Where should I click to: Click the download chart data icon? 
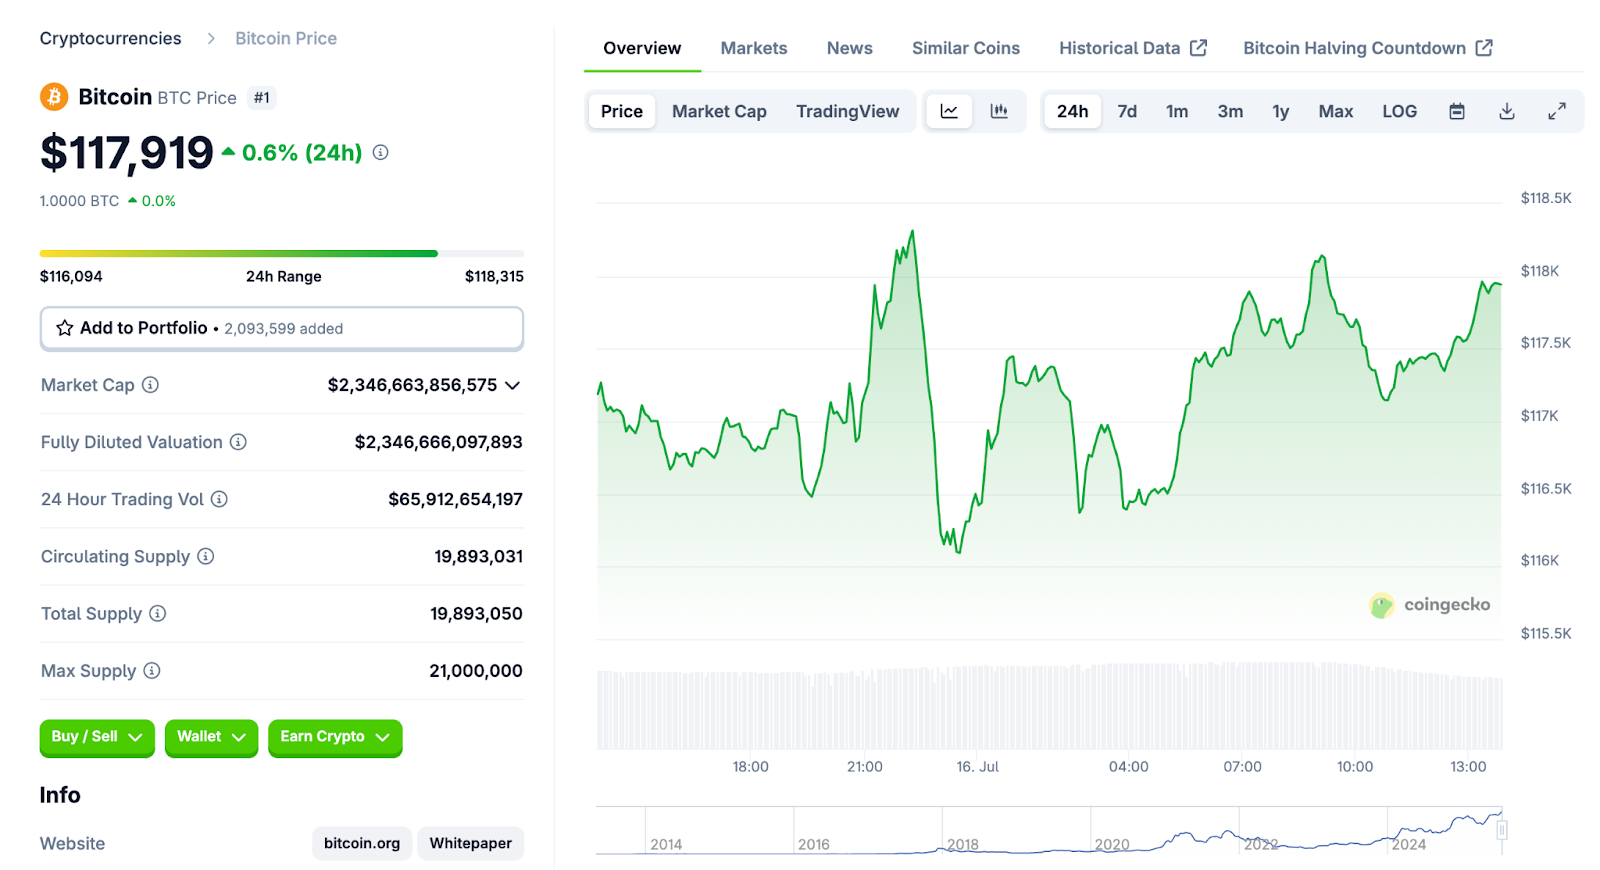[1507, 111]
